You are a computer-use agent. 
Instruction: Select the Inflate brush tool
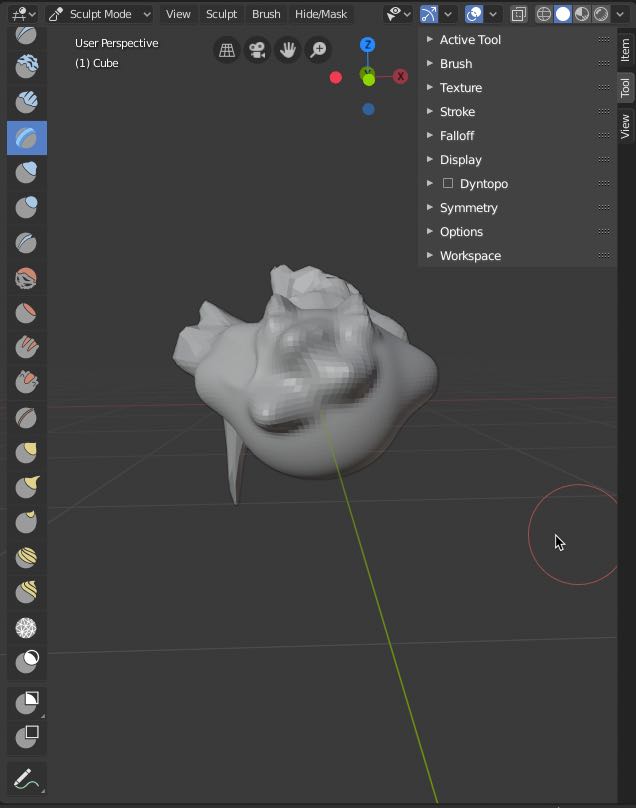27,172
